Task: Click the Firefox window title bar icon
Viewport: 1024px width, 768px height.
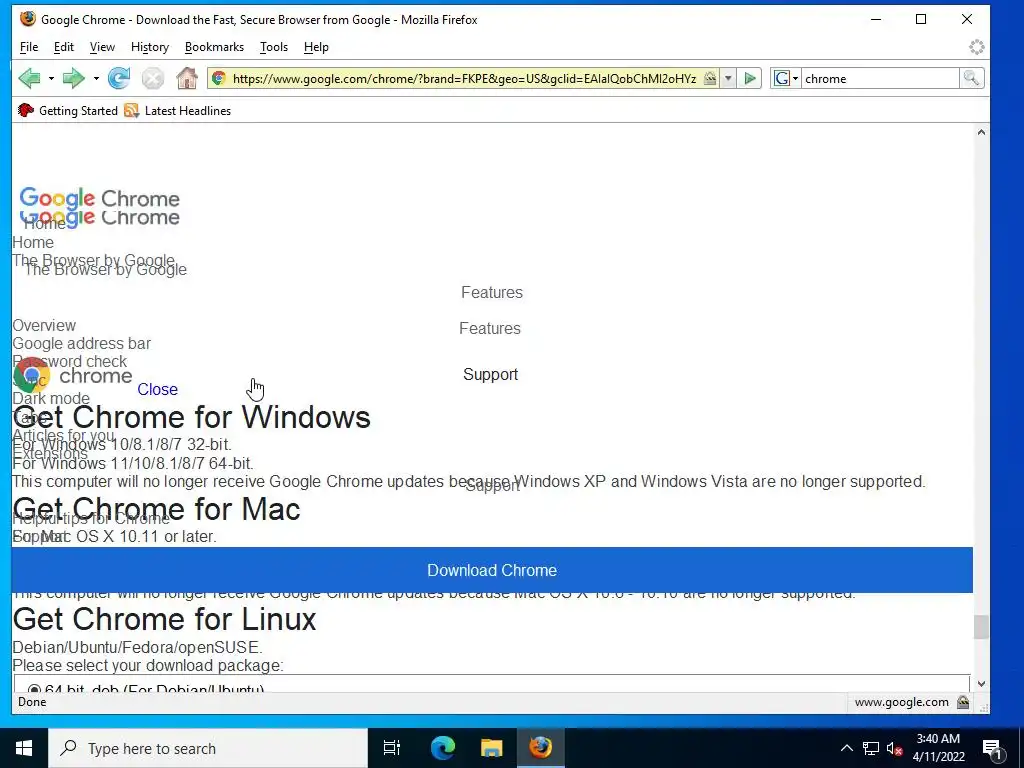Action: (27, 19)
